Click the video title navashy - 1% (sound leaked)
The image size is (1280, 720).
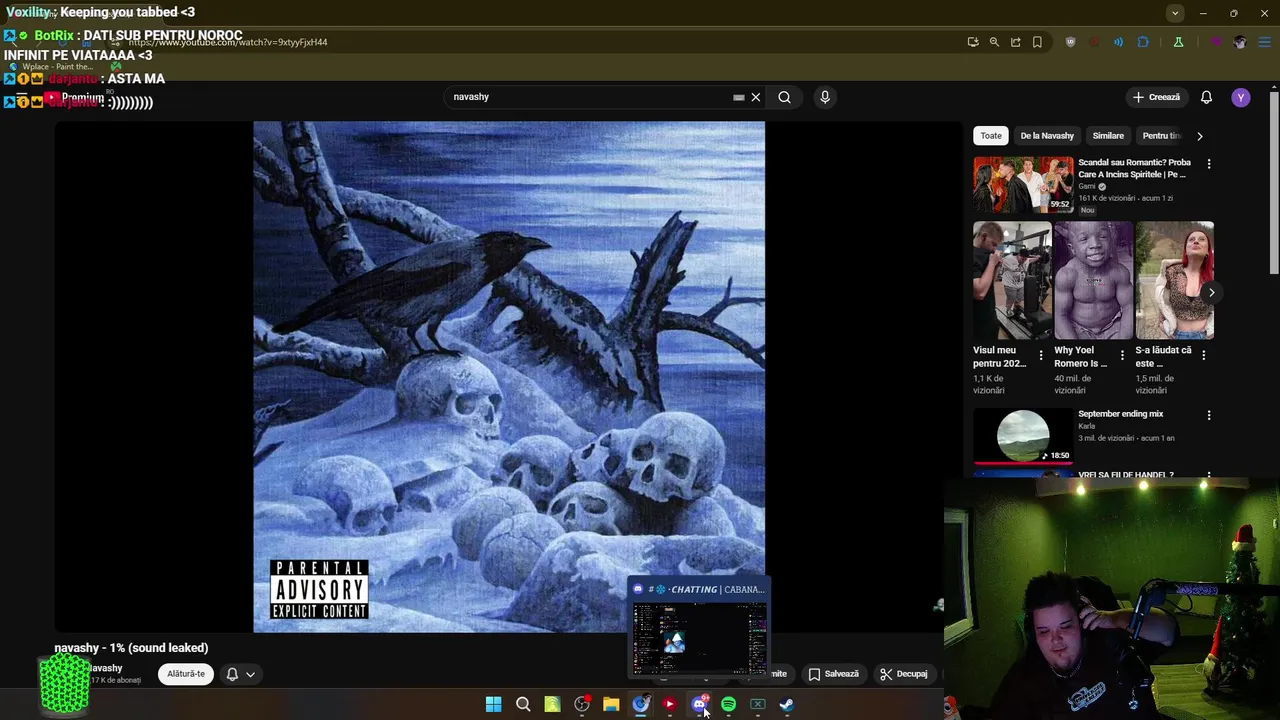click(x=131, y=648)
